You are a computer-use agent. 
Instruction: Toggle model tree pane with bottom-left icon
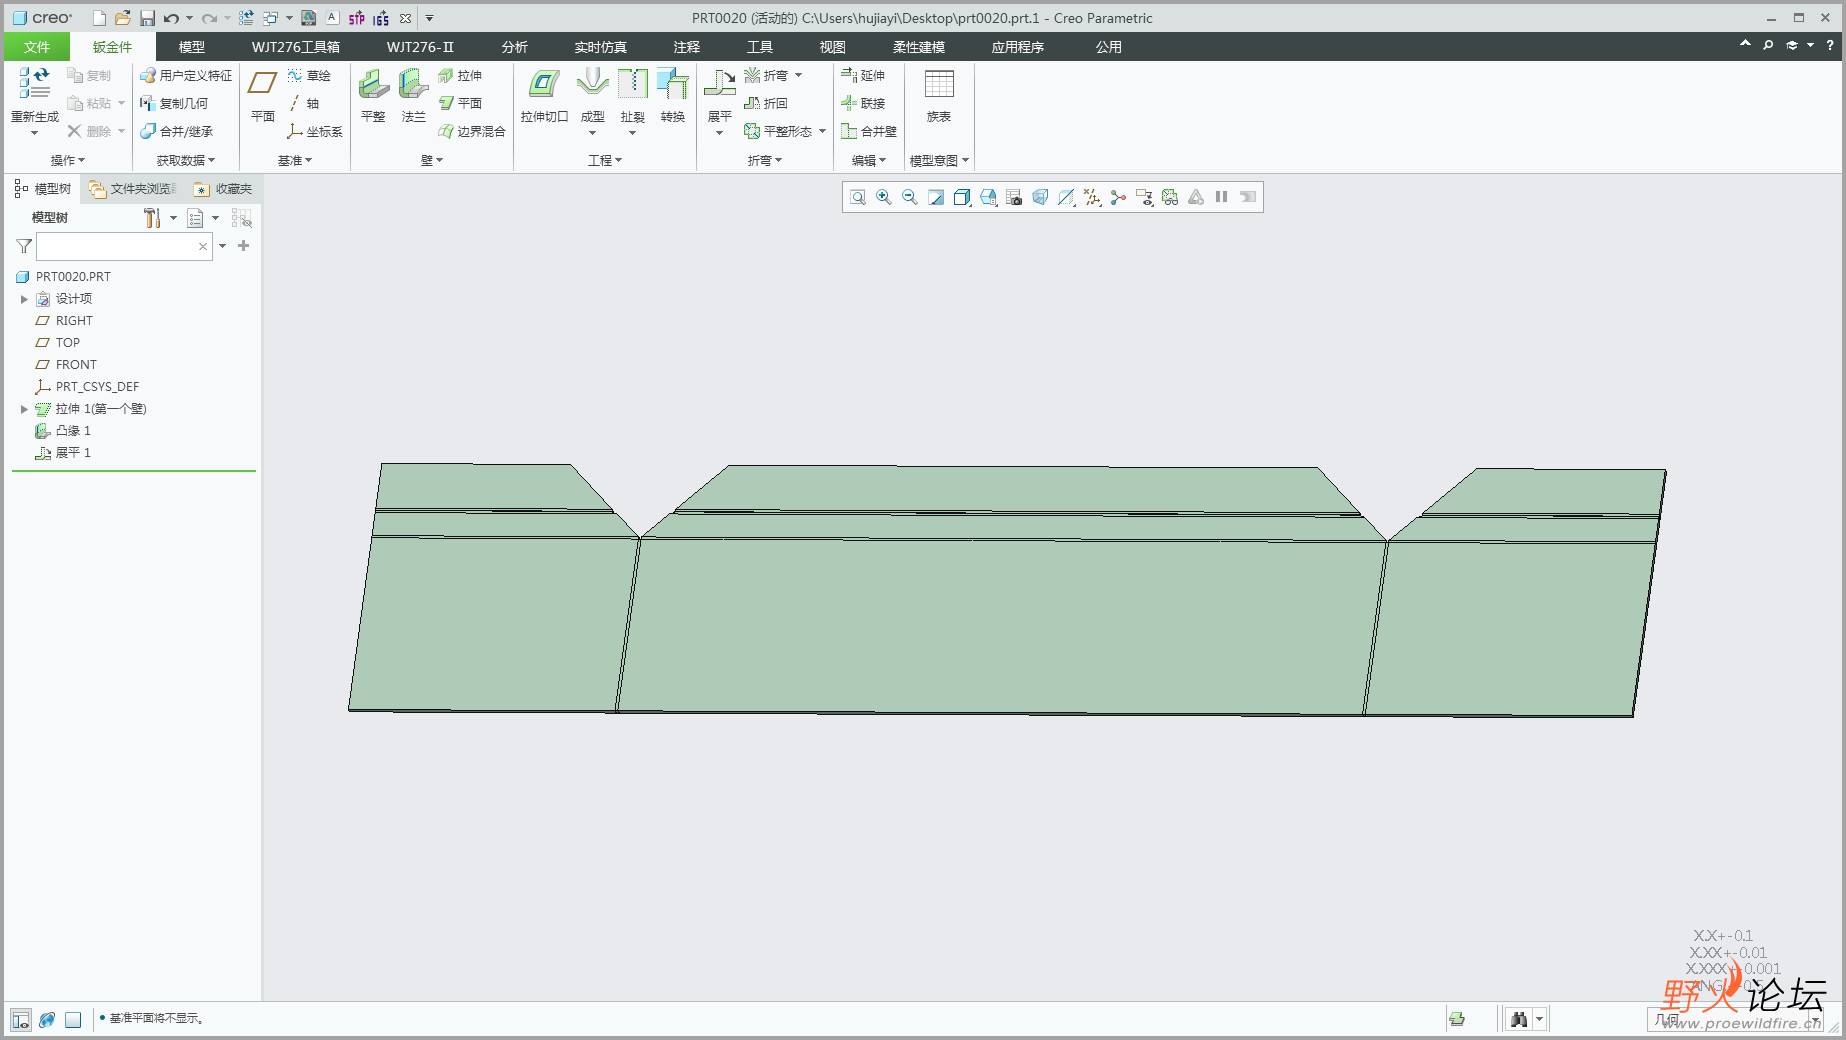click(21, 1020)
